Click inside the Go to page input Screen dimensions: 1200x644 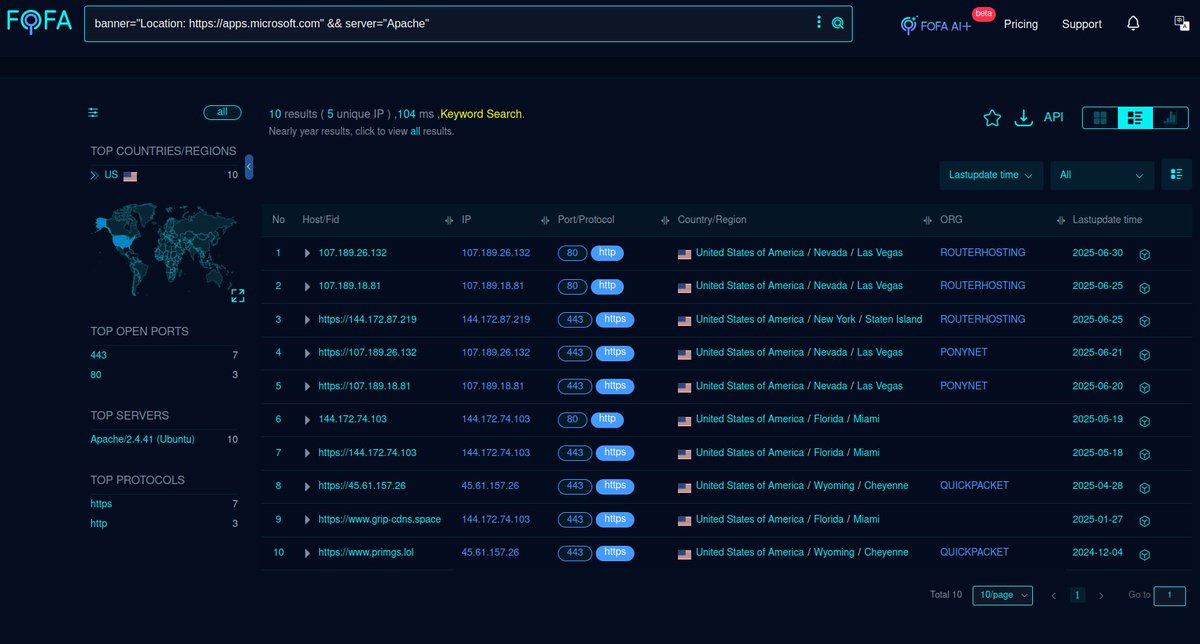tap(1168, 595)
